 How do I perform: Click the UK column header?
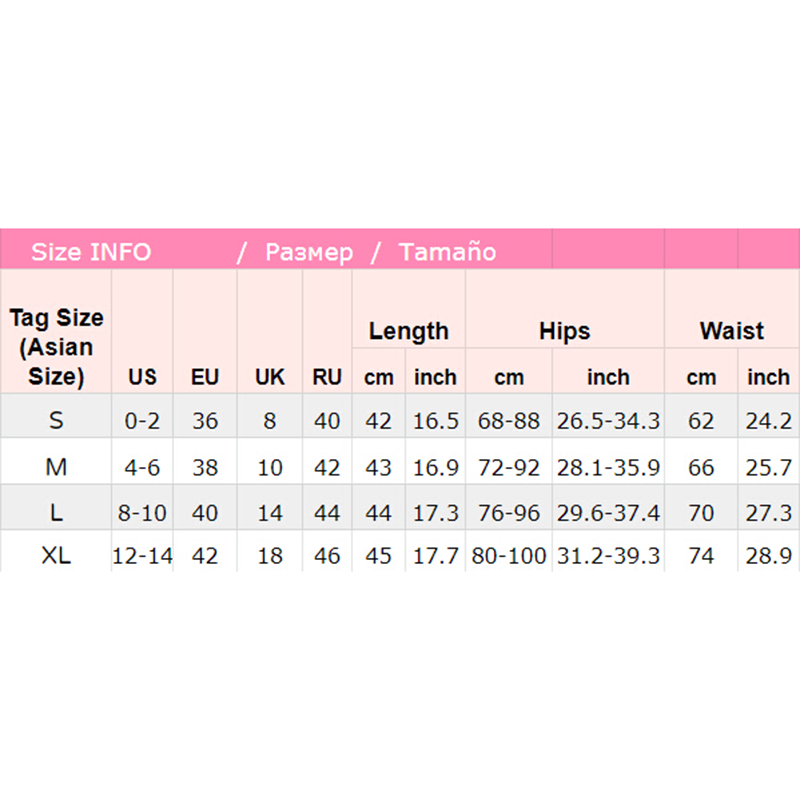(270, 377)
